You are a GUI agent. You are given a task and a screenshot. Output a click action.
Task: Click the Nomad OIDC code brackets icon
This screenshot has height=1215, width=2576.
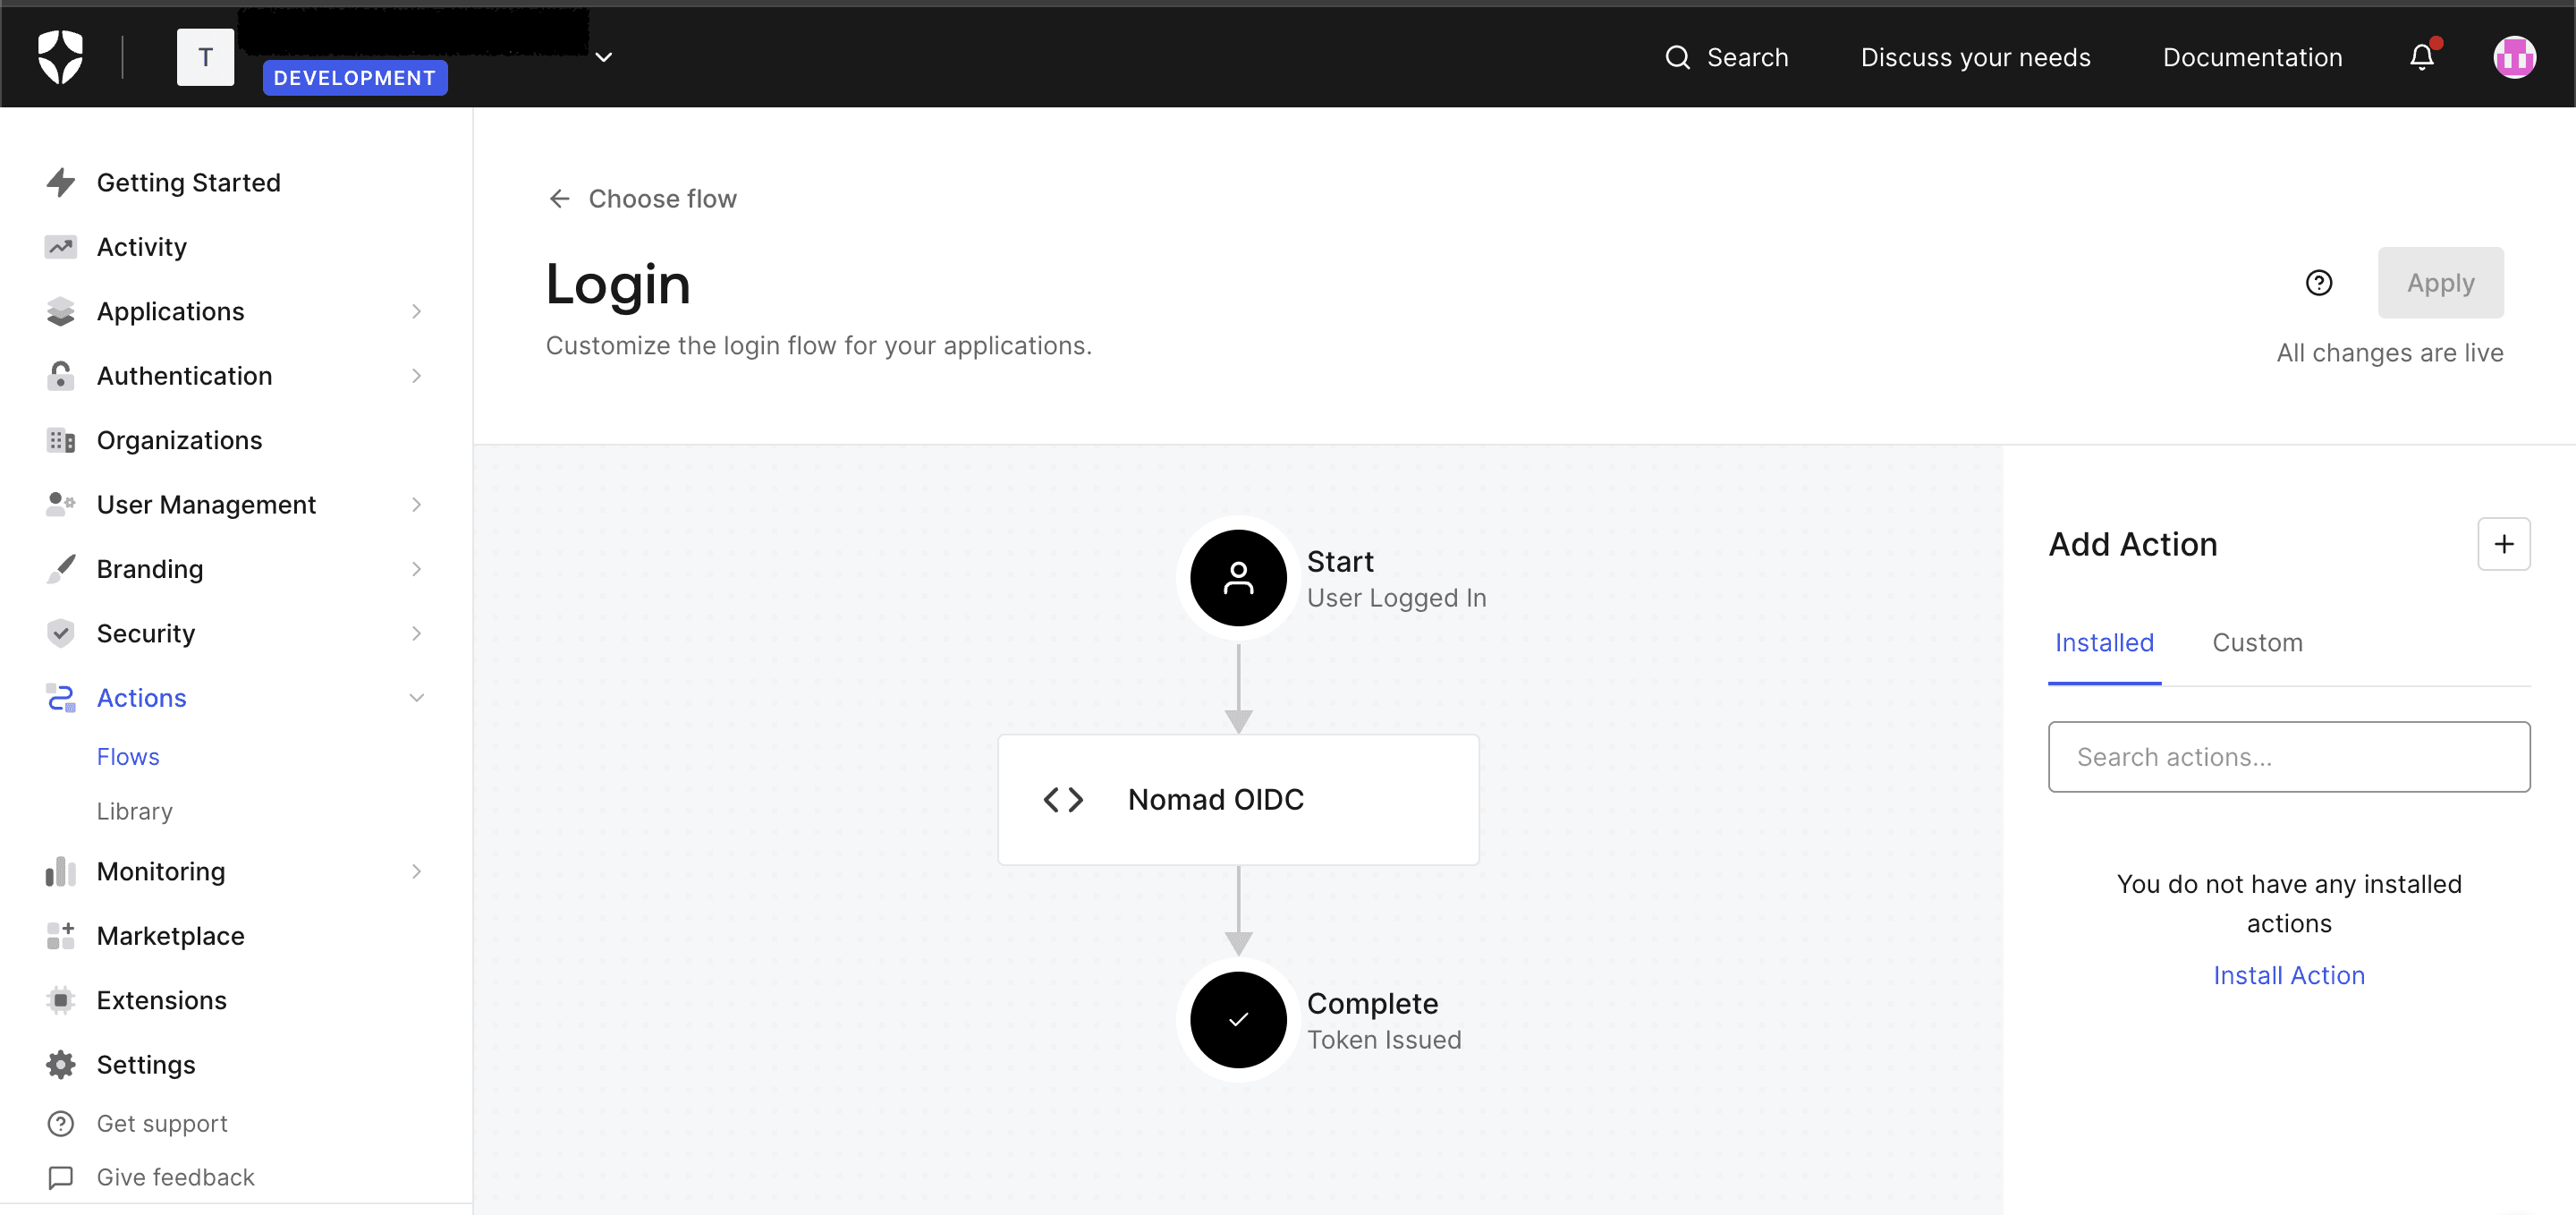tap(1064, 799)
